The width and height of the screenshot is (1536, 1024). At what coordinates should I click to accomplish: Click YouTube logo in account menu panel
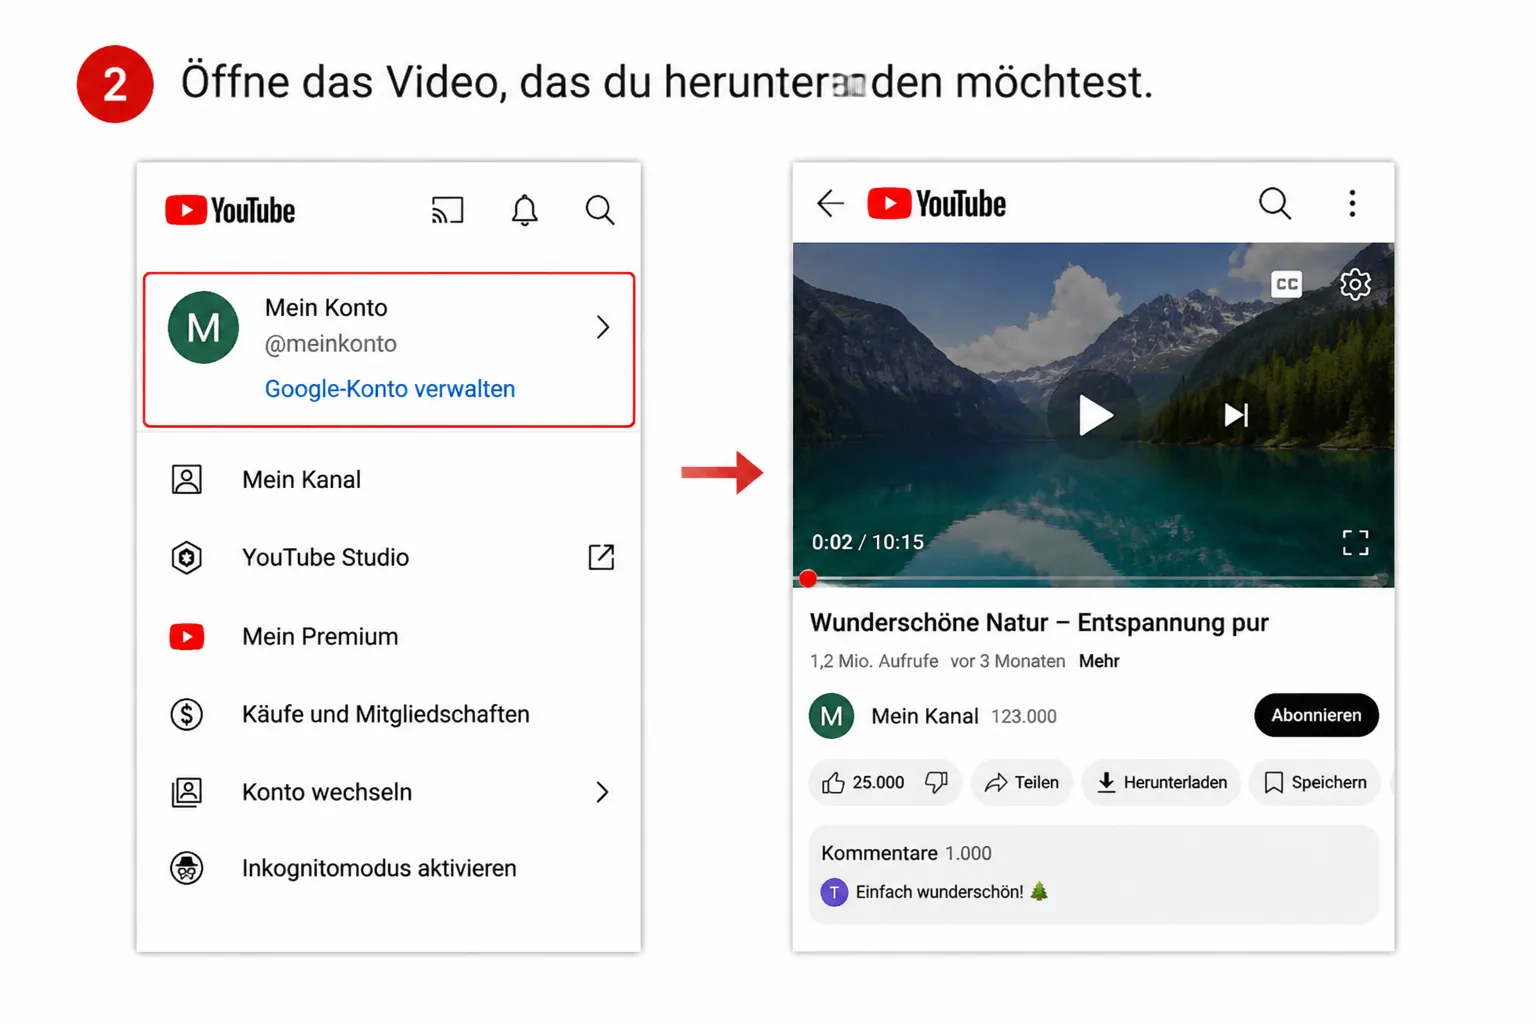(x=230, y=210)
